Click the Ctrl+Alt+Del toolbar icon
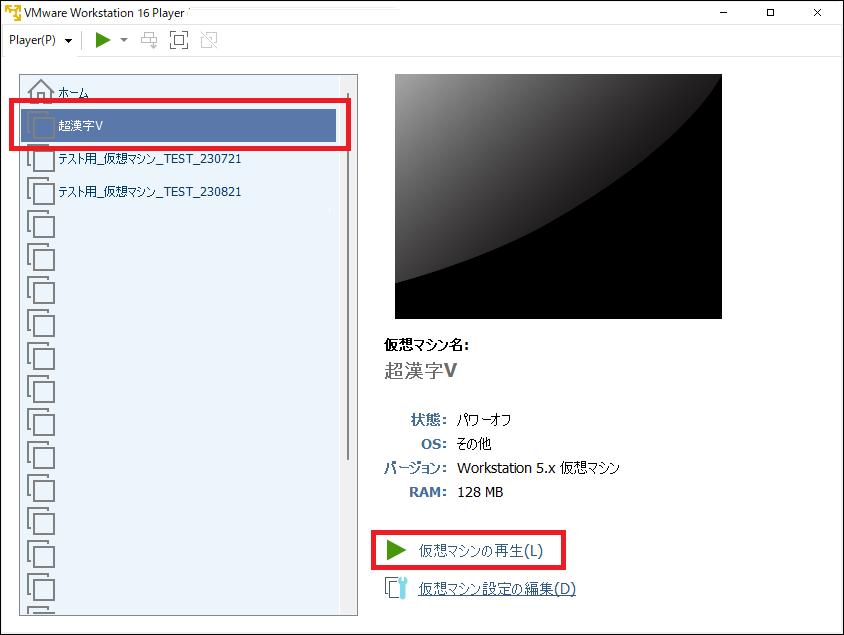The image size is (844, 635). pyautogui.click(x=148, y=40)
